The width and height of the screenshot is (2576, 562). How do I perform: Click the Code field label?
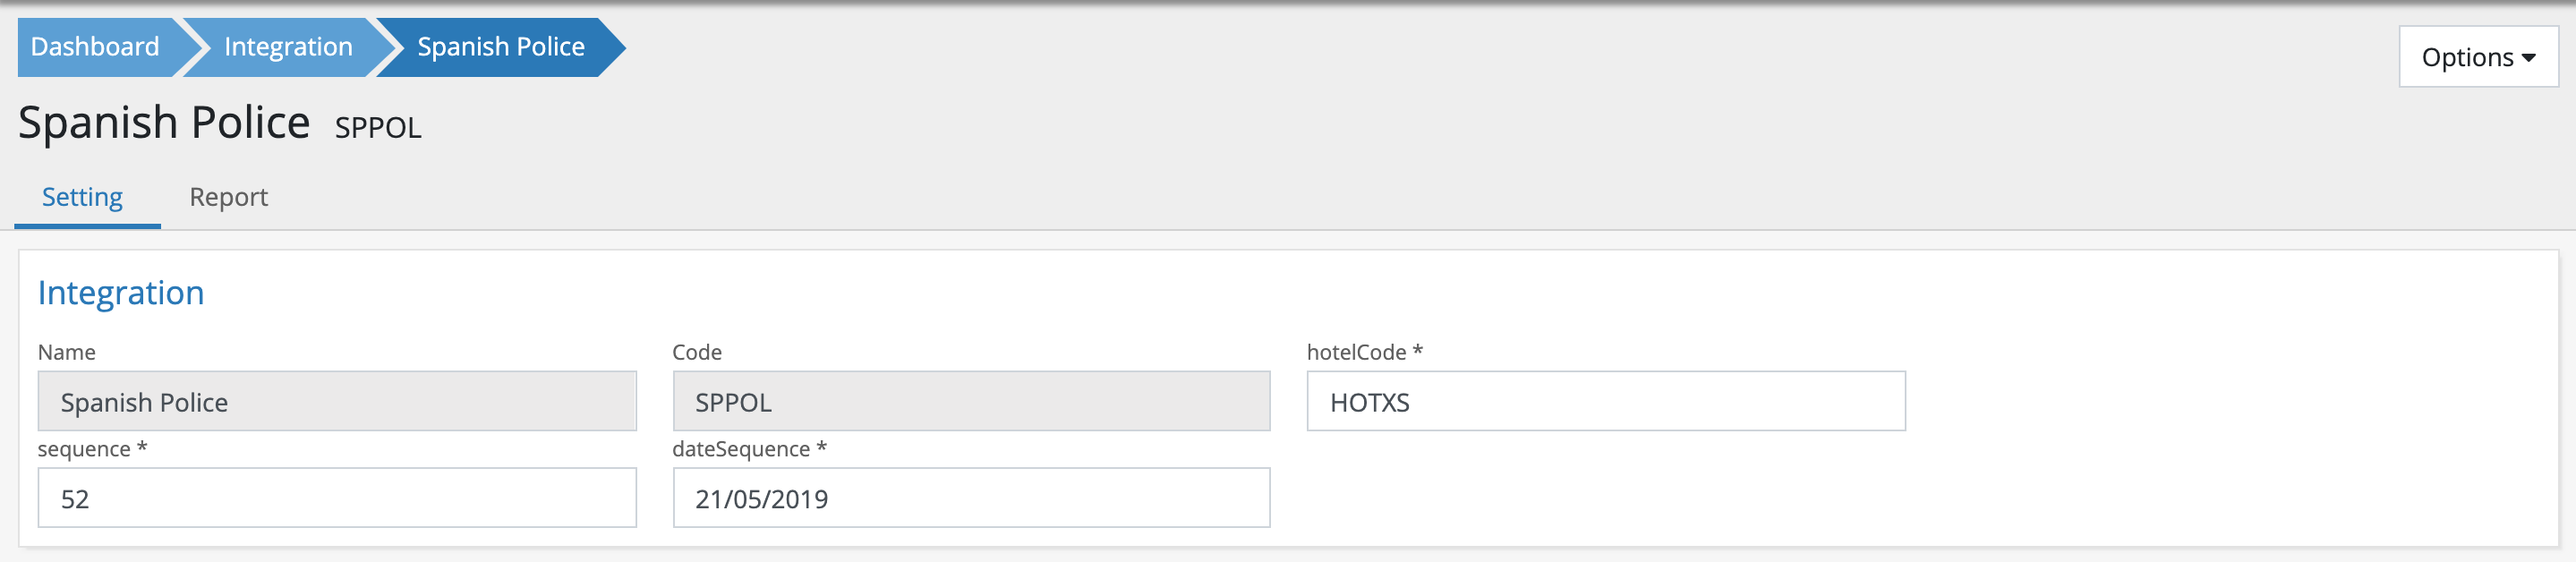(697, 352)
